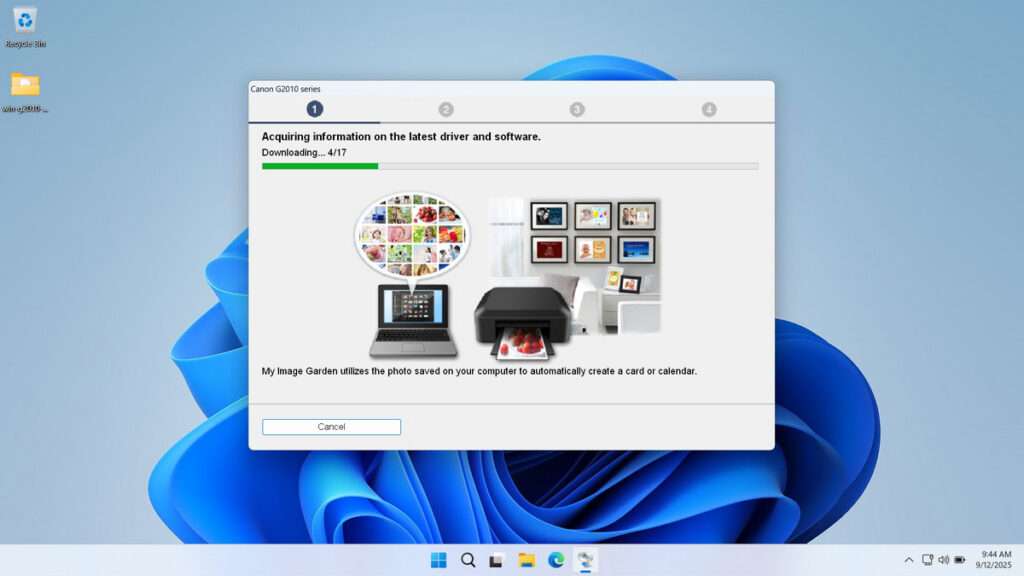Viewport: 1024px width, 576px height.
Task: Open Task View from the taskbar
Action: 496,560
